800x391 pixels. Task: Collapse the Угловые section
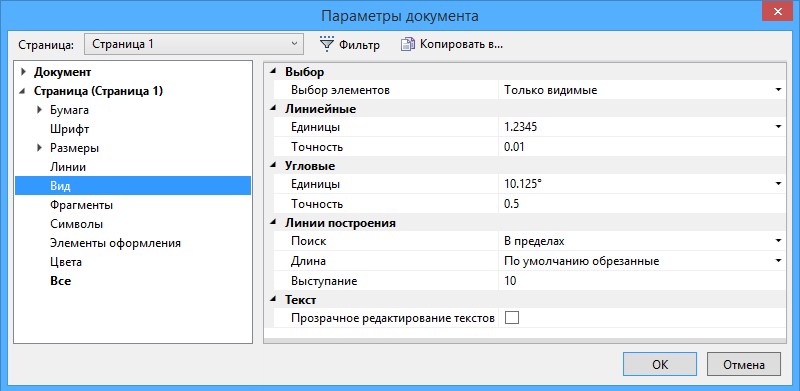[273, 165]
